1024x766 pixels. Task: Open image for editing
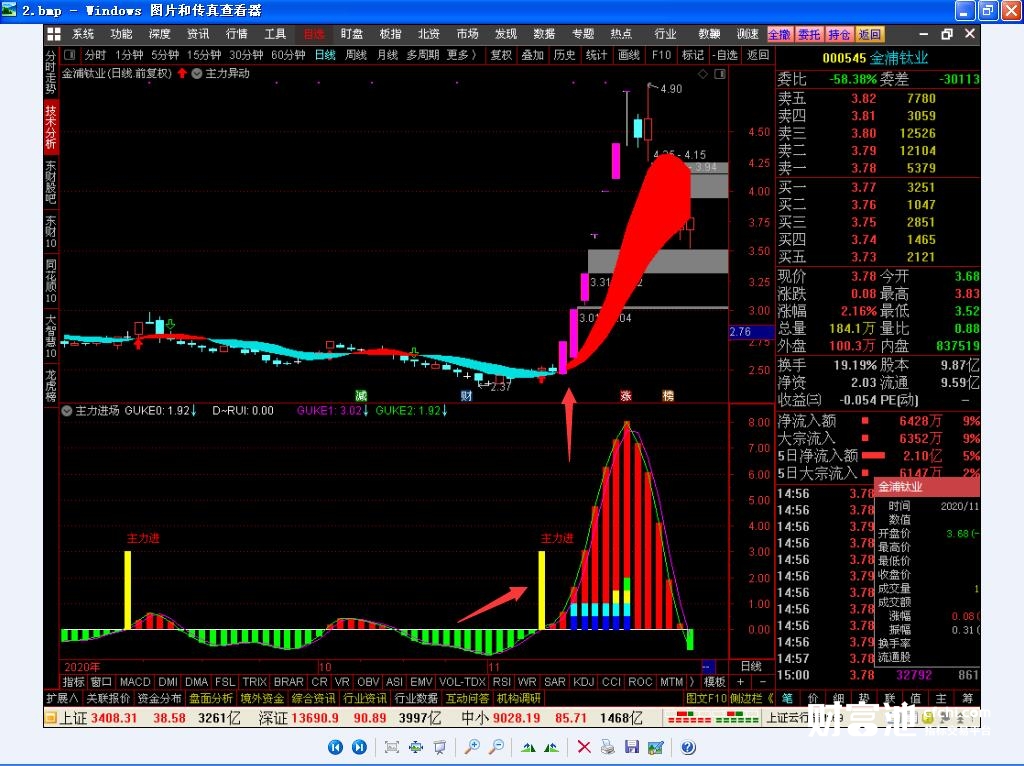656,747
